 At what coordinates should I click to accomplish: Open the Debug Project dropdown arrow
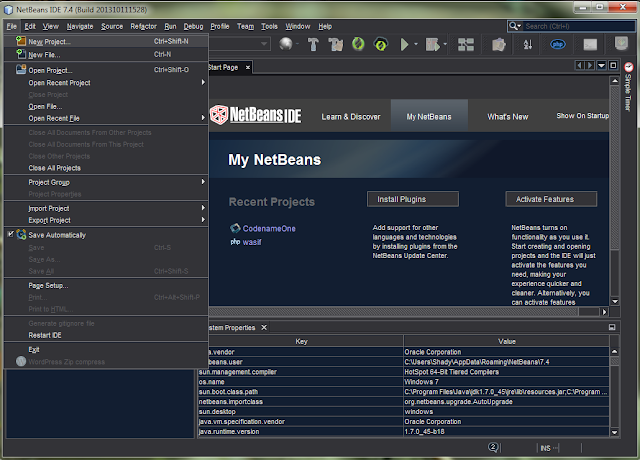(x=445, y=44)
